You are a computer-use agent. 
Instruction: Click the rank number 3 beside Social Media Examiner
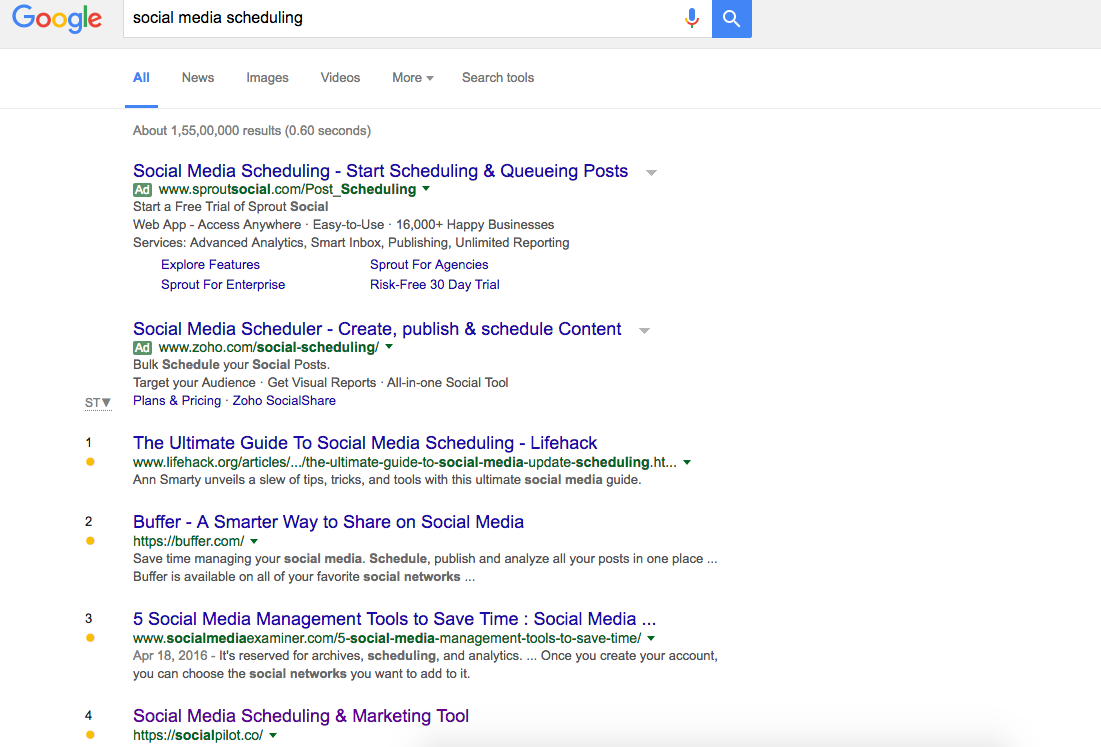tap(88, 619)
